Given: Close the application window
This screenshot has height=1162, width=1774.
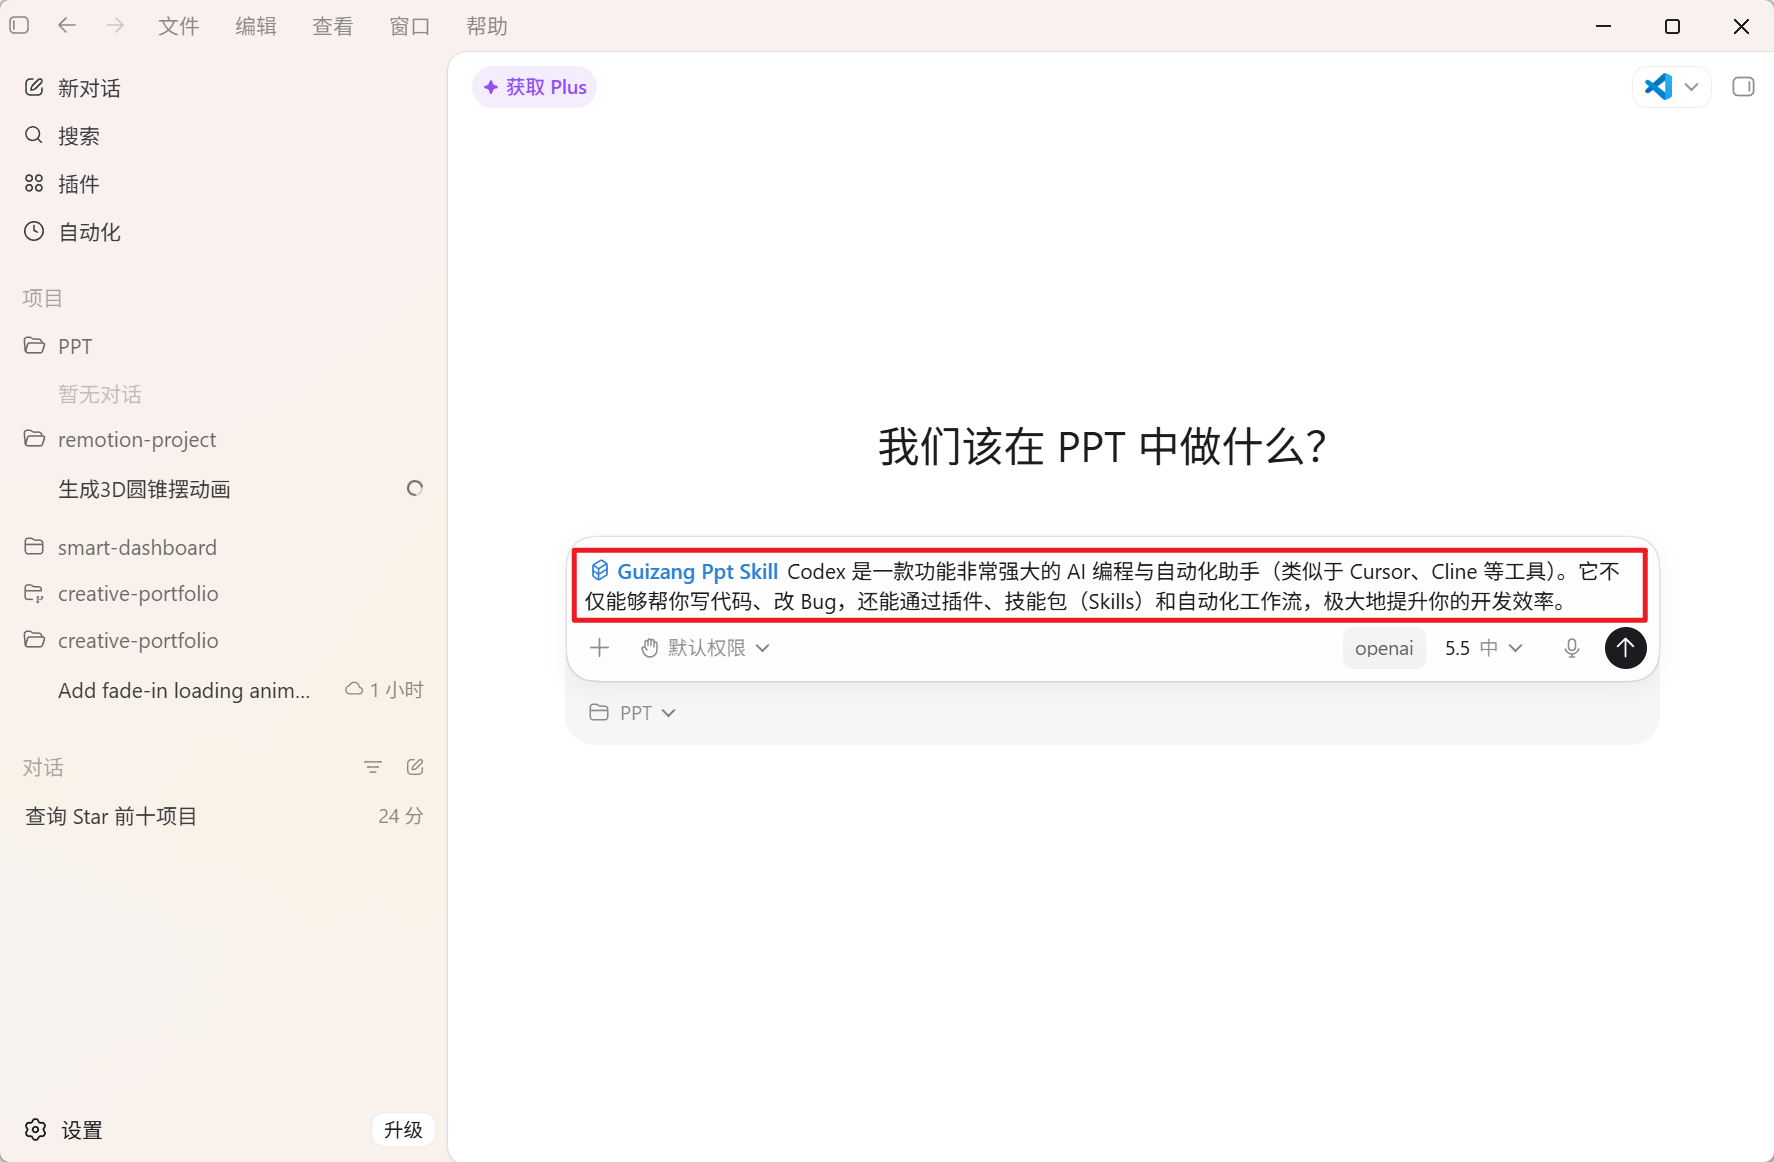Looking at the screenshot, I should 1741,26.
